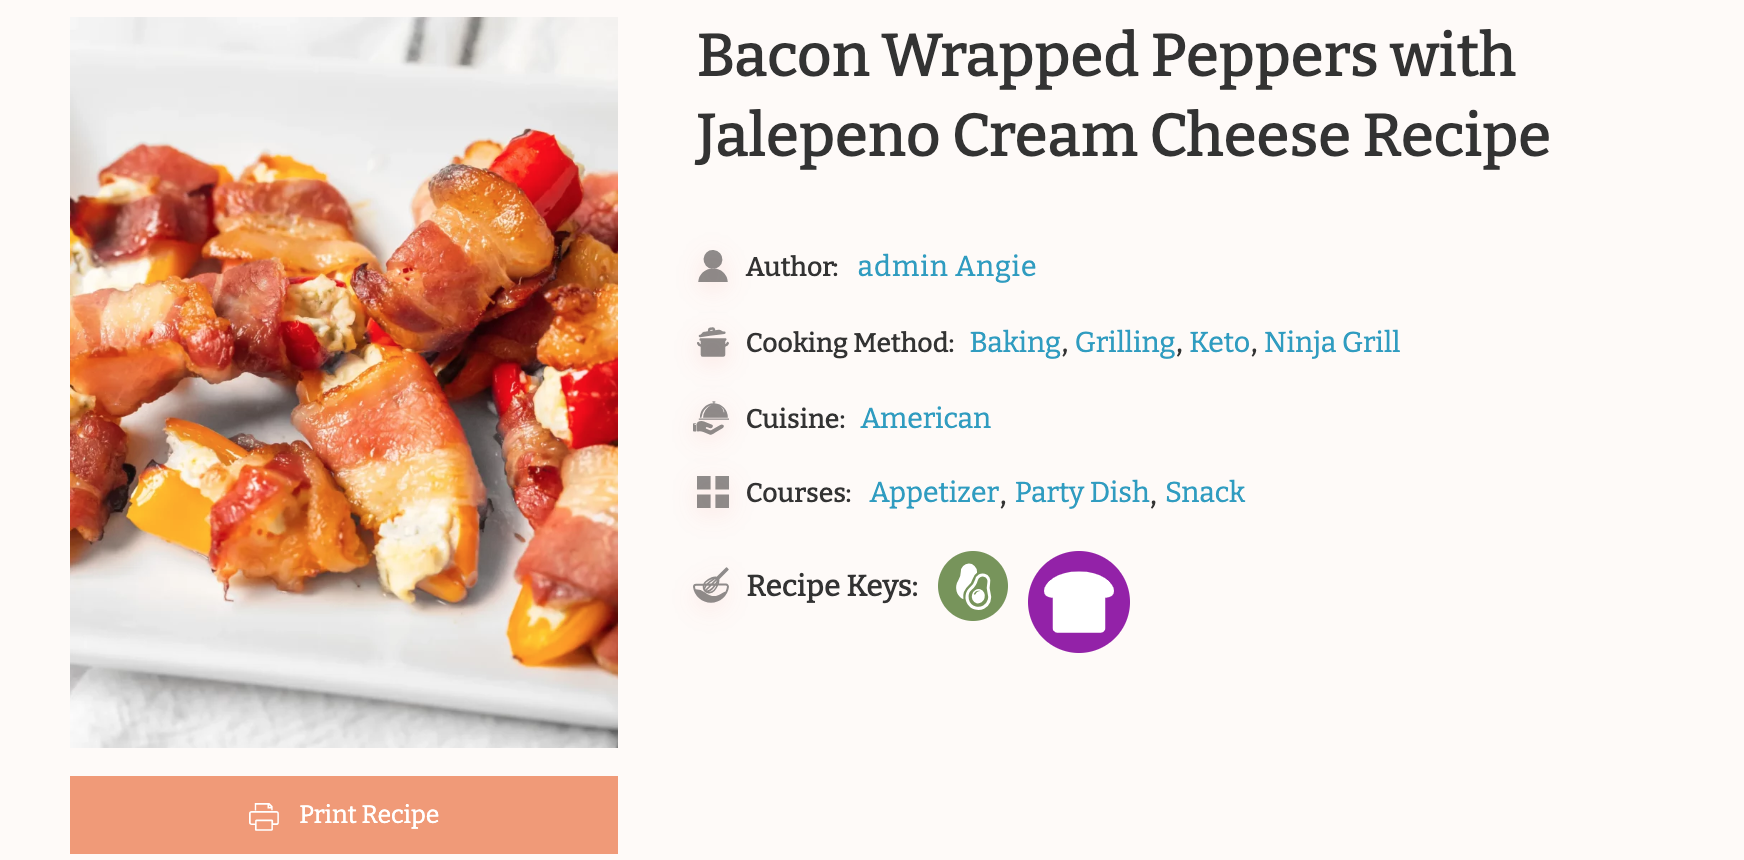Click the cooking pot icon

pyautogui.click(x=713, y=342)
